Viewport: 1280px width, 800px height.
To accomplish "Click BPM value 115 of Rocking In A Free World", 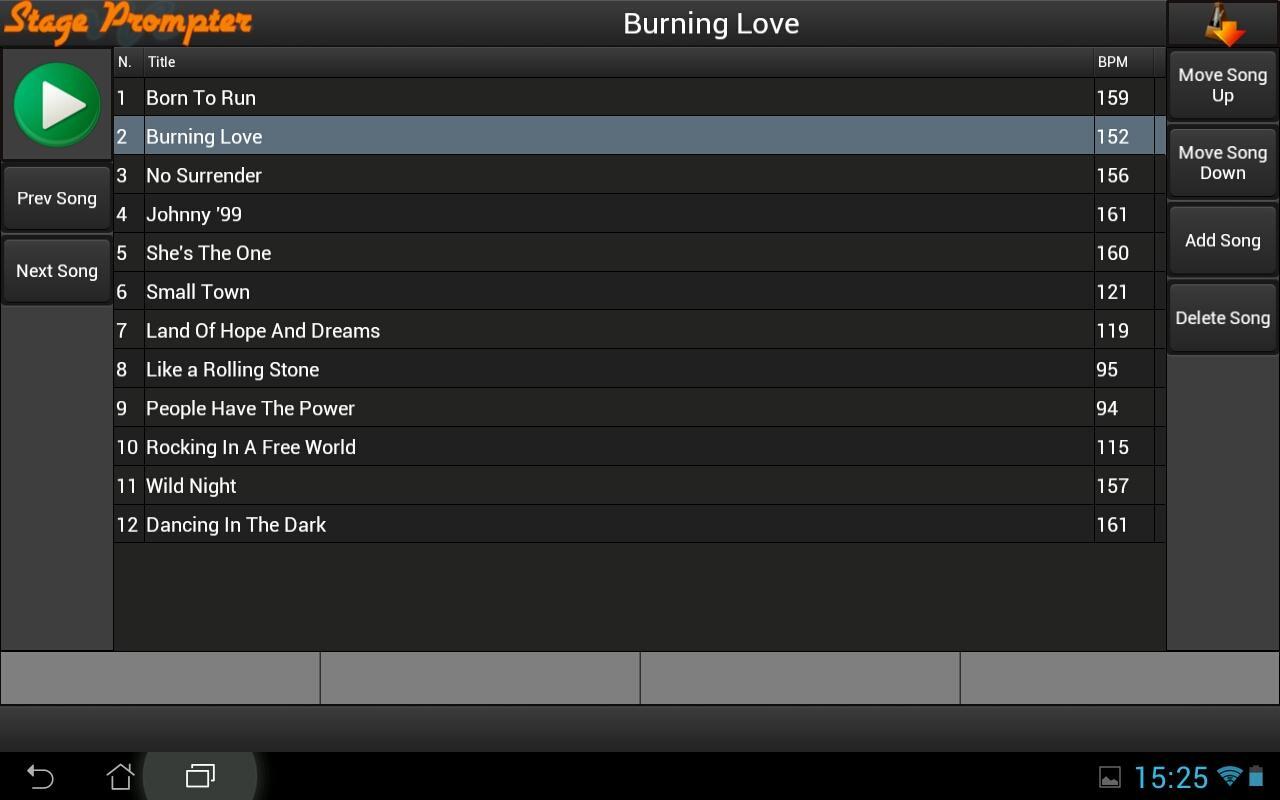I will pyautogui.click(x=1113, y=448).
